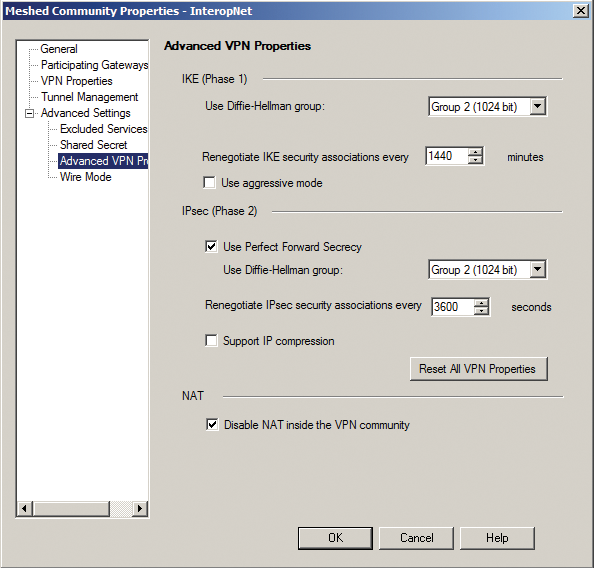Uncheck Use Perfect Forward Secrecy
The width and height of the screenshot is (594, 568).
pyautogui.click(x=211, y=247)
